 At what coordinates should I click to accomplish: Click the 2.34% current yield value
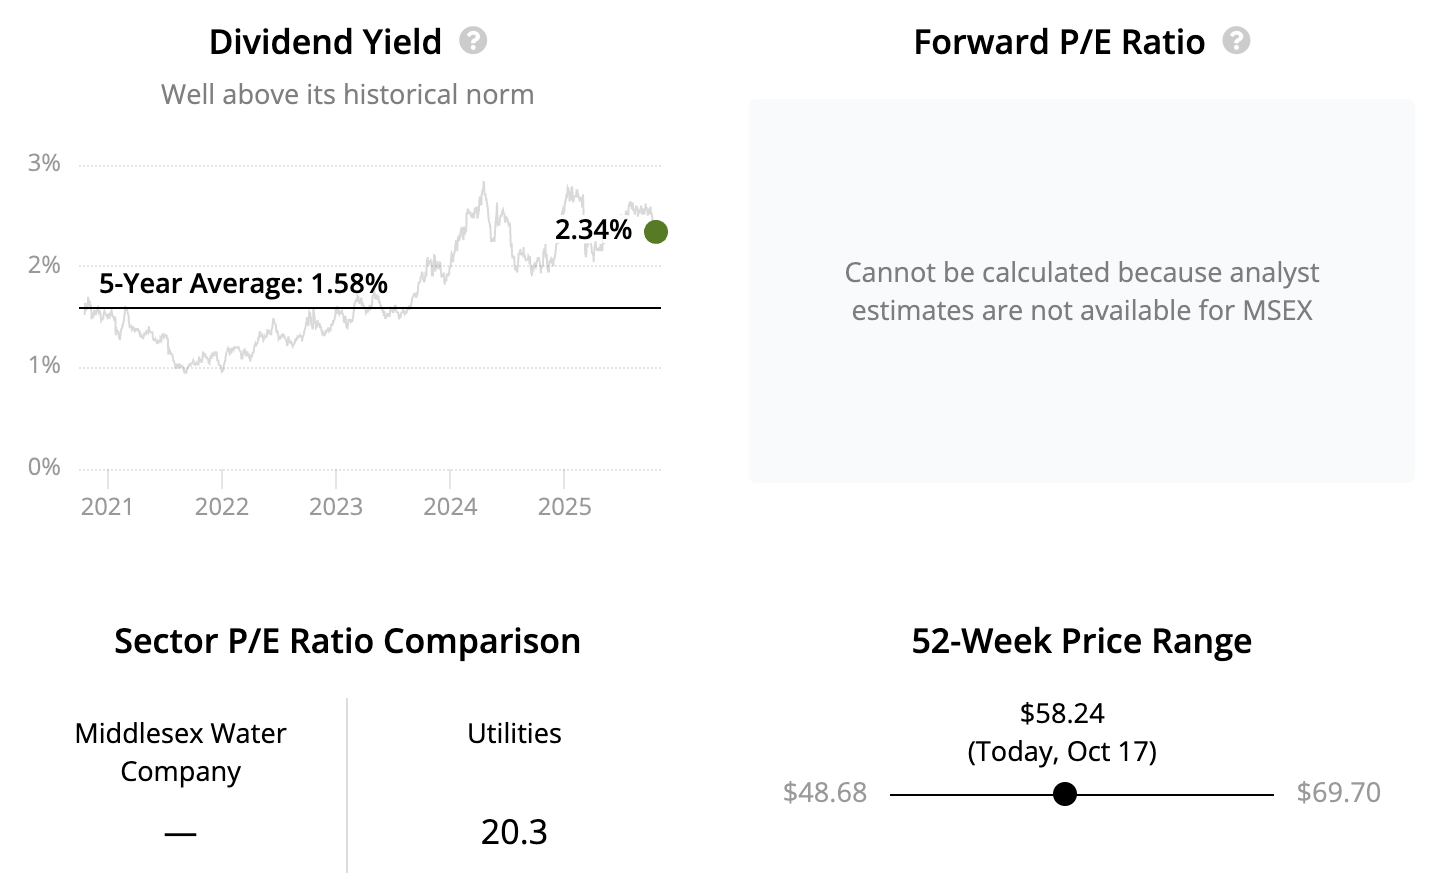[x=593, y=230]
